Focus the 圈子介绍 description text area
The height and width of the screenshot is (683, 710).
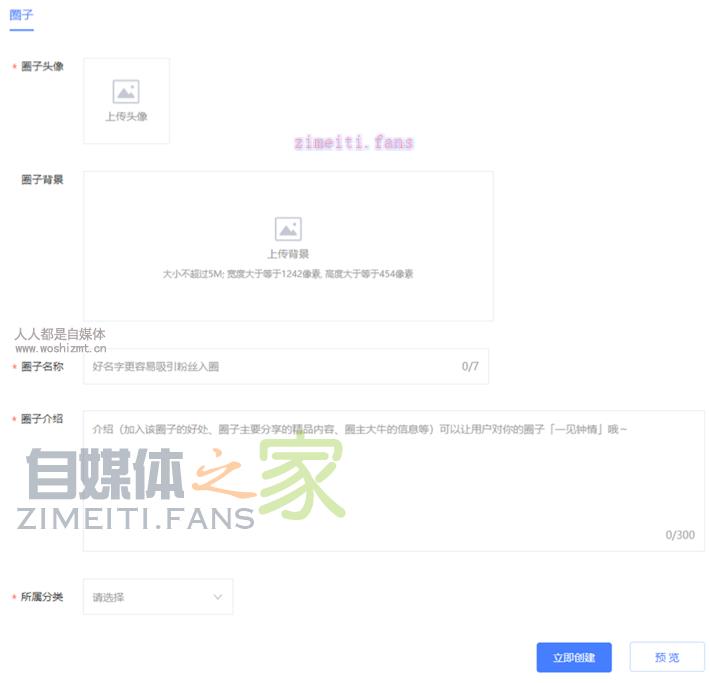click(x=393, y=481)
